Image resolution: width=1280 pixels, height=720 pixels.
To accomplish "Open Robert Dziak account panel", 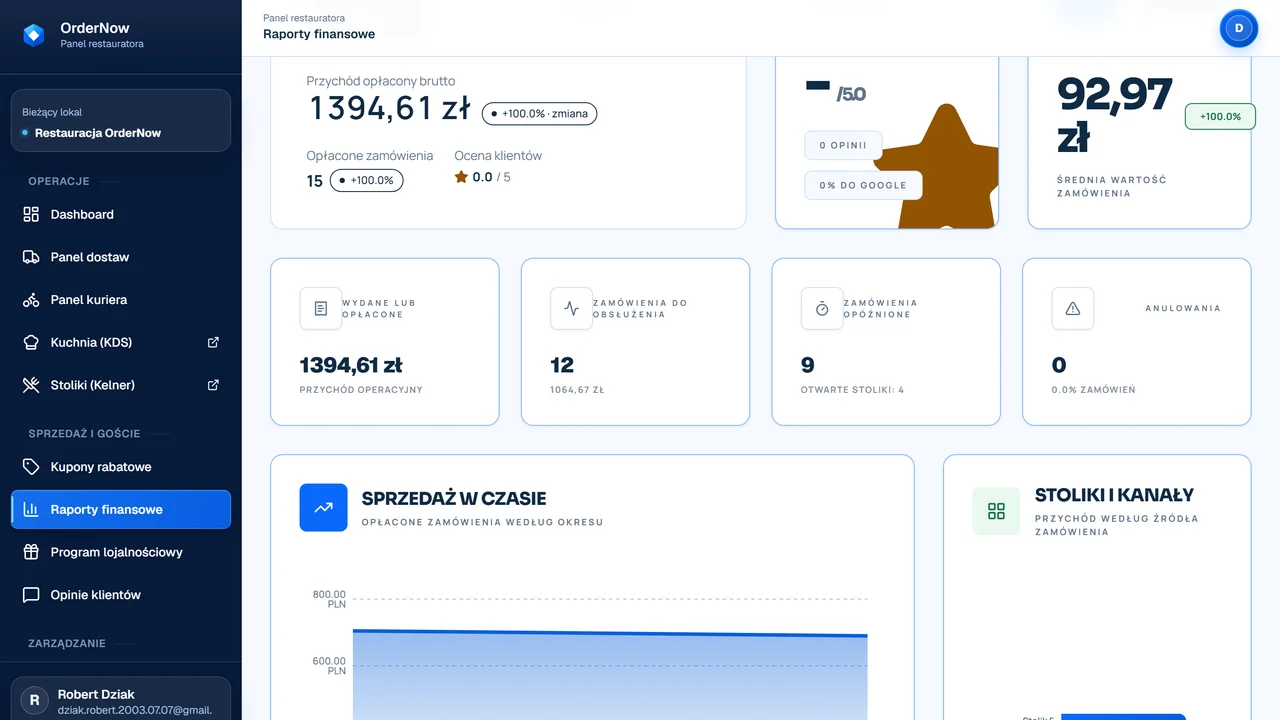I will click(121, 700).
